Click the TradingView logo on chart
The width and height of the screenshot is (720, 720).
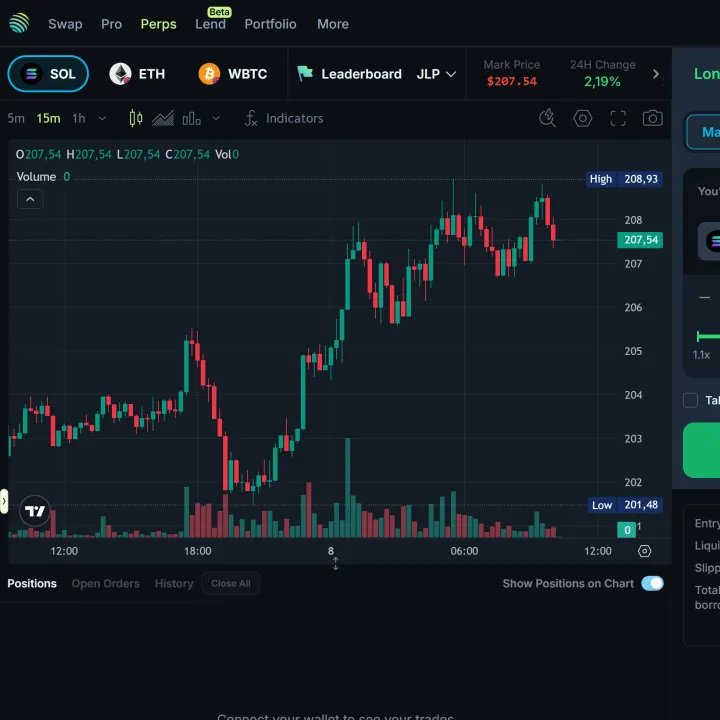coord(35,510)
